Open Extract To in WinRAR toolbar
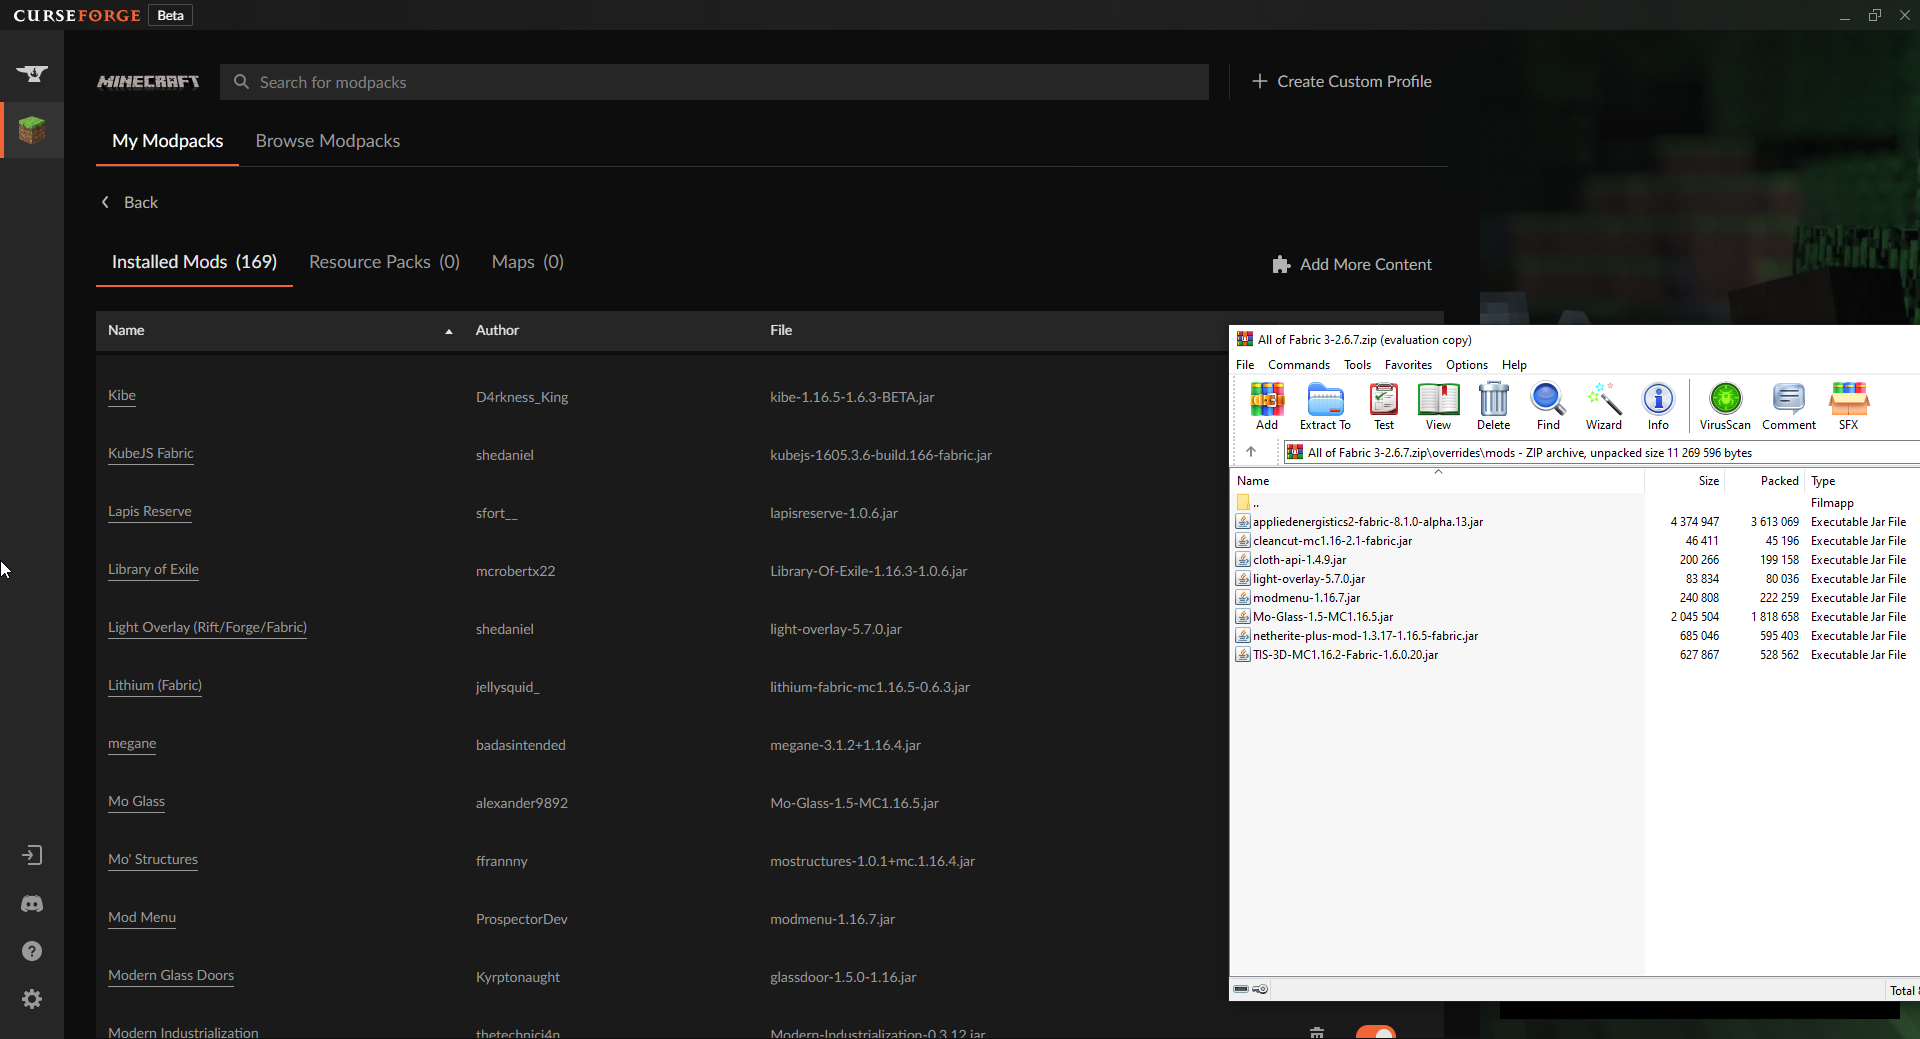1920x1039 pixels. pos(1325,406)
